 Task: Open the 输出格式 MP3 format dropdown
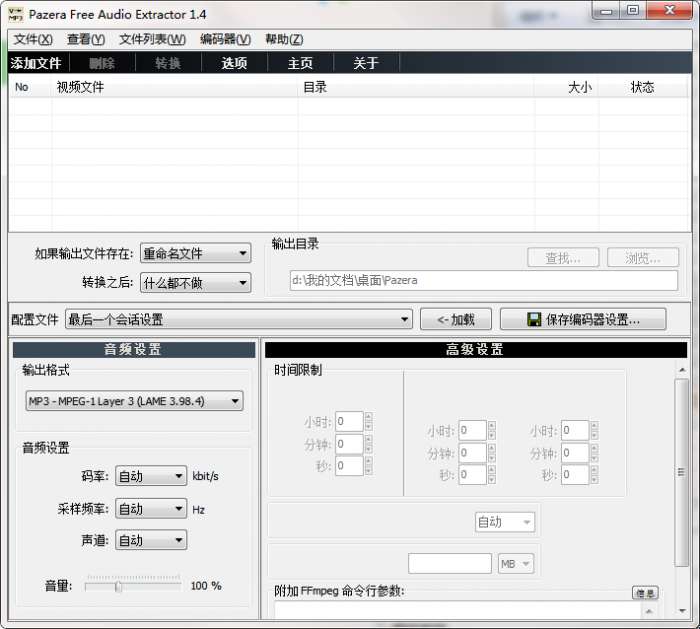pyautogui.click(x=134, y=401)
